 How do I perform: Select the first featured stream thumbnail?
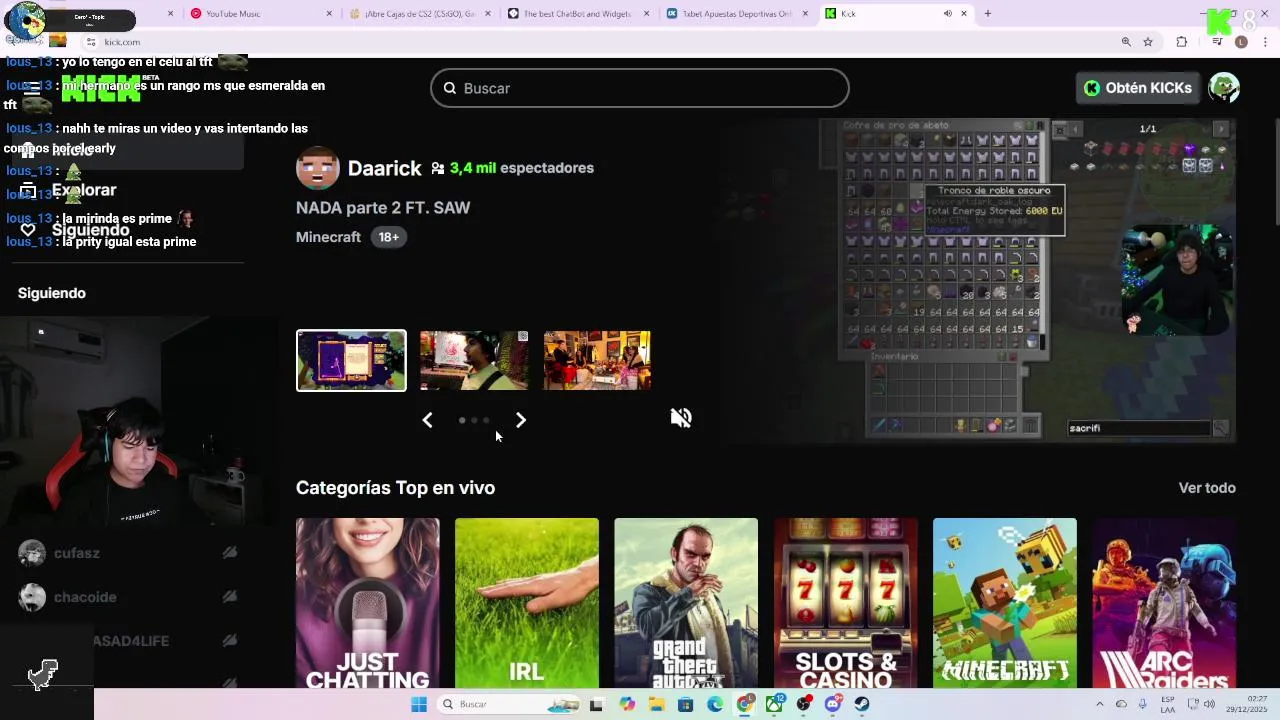point(351,360)
